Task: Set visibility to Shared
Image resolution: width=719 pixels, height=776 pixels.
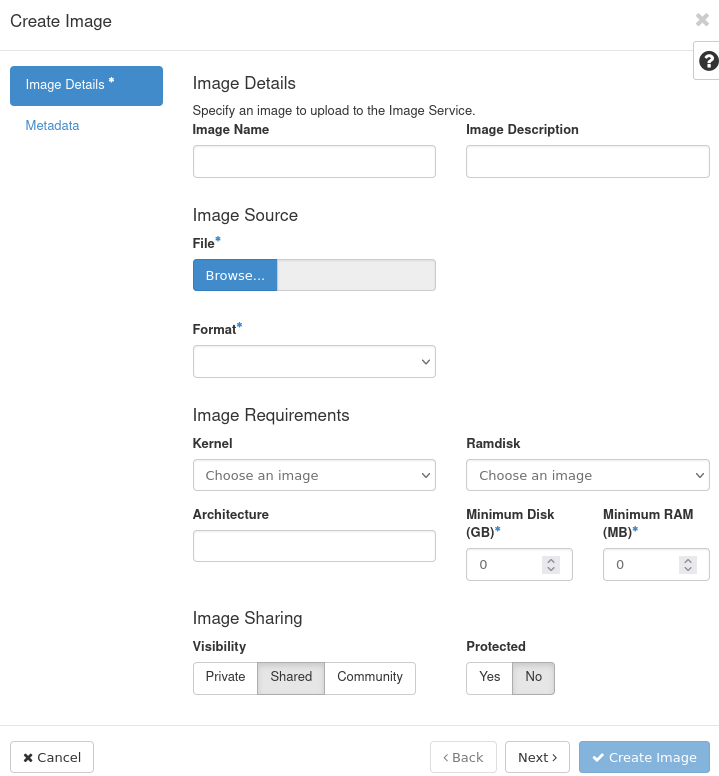Action: pos(291,677)
